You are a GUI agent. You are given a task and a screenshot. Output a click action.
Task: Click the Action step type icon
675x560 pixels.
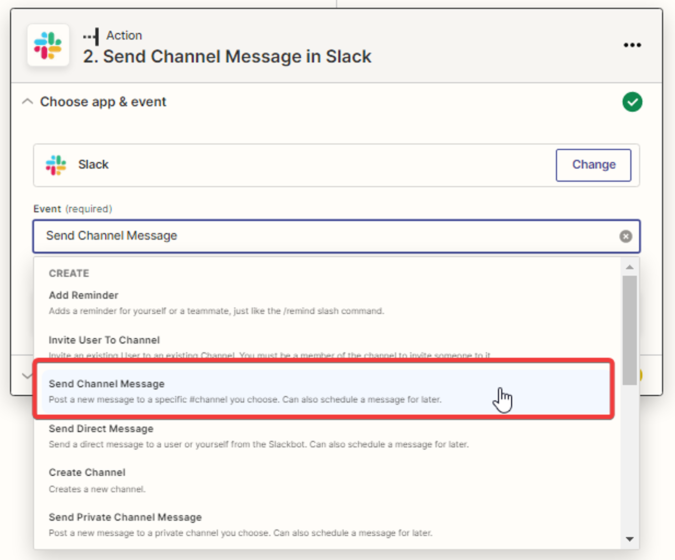point(91,37)
